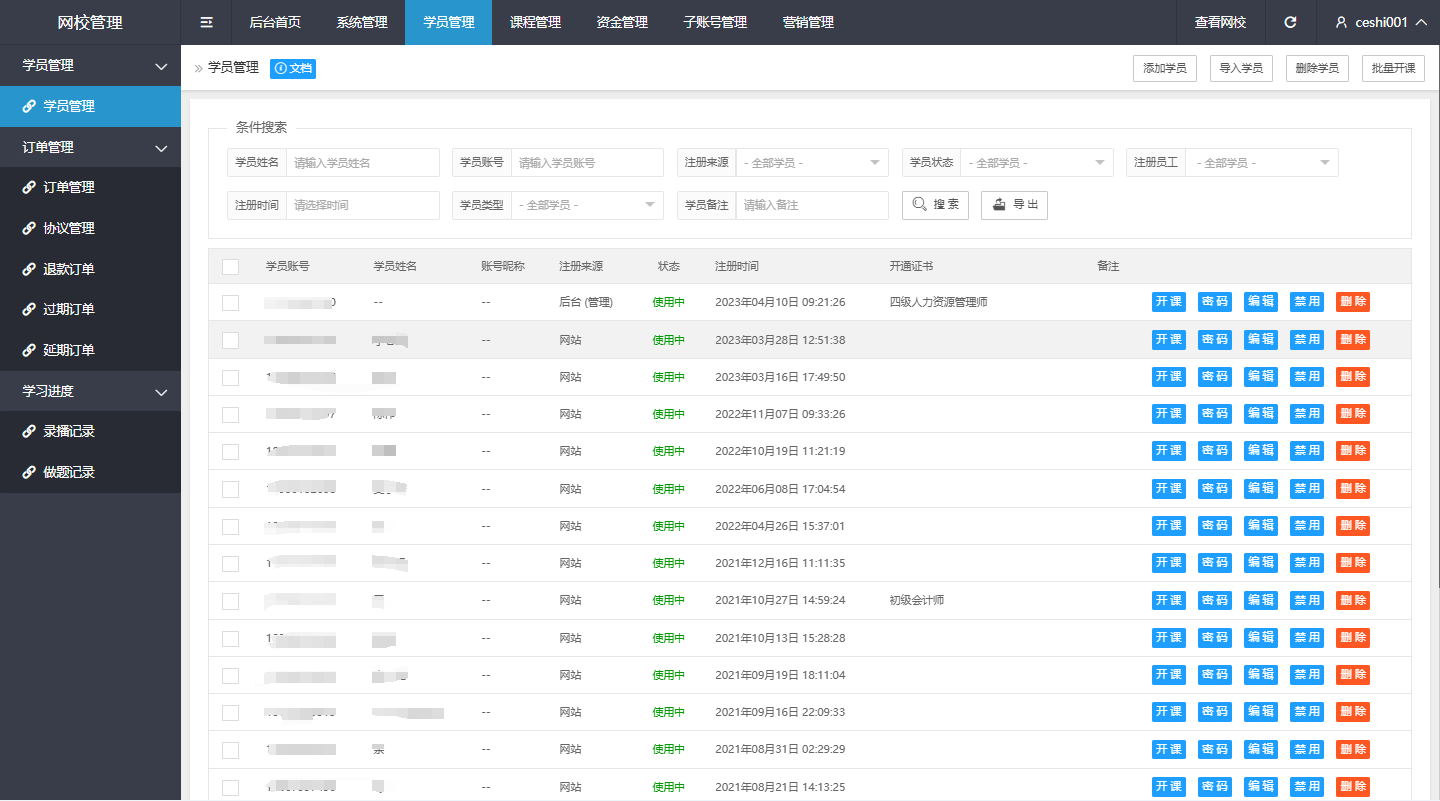The height and width of the screenshot is (801, 1440).
Task: Click the user avatar icon beside ceshi001
Action: tap(1342, 22)
